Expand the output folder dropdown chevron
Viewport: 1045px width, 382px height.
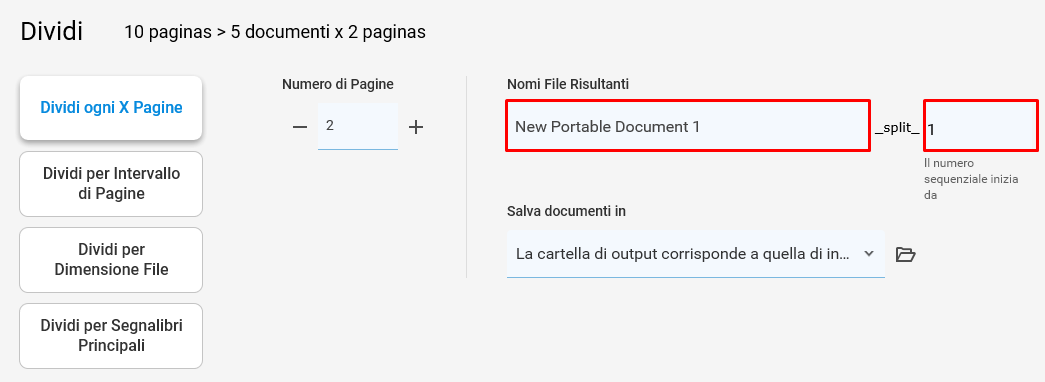(868, 253)
